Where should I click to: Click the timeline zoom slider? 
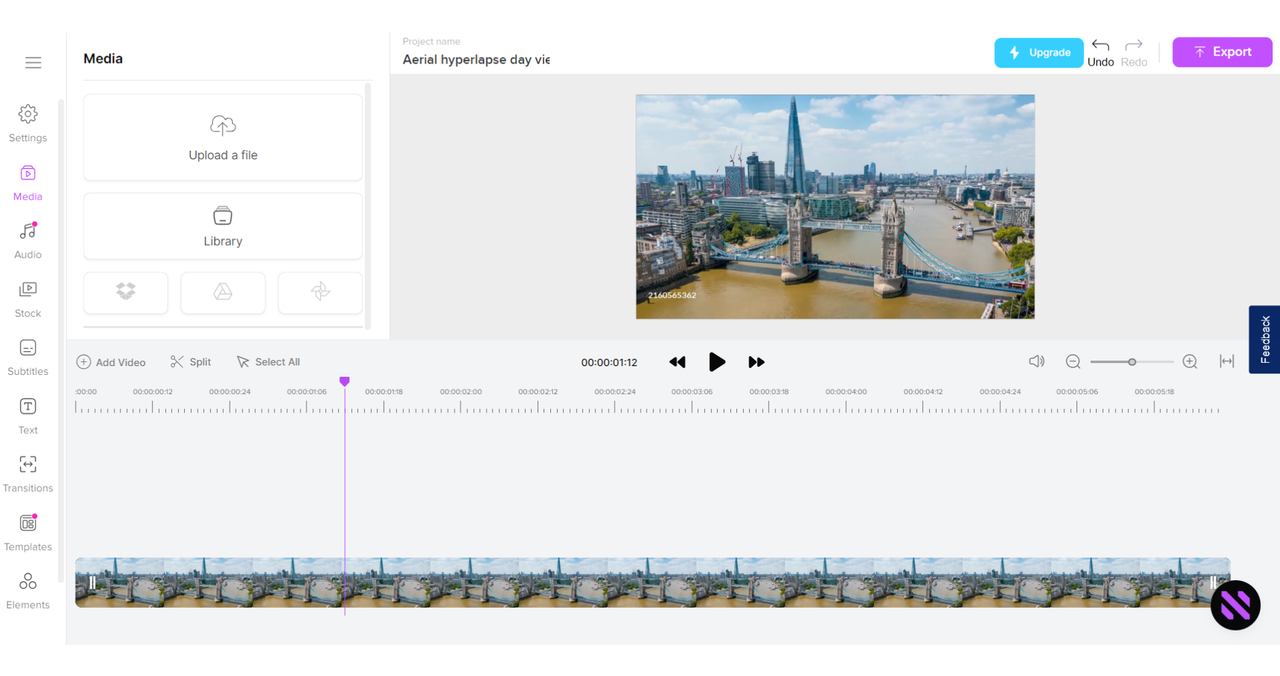click(x=1131, y=362)
